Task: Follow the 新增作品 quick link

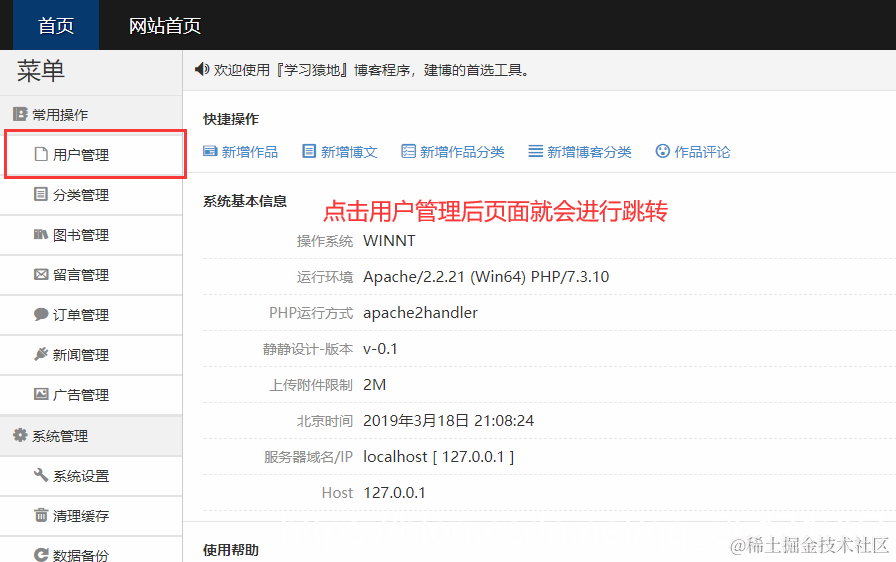Action: click(250, 152)
